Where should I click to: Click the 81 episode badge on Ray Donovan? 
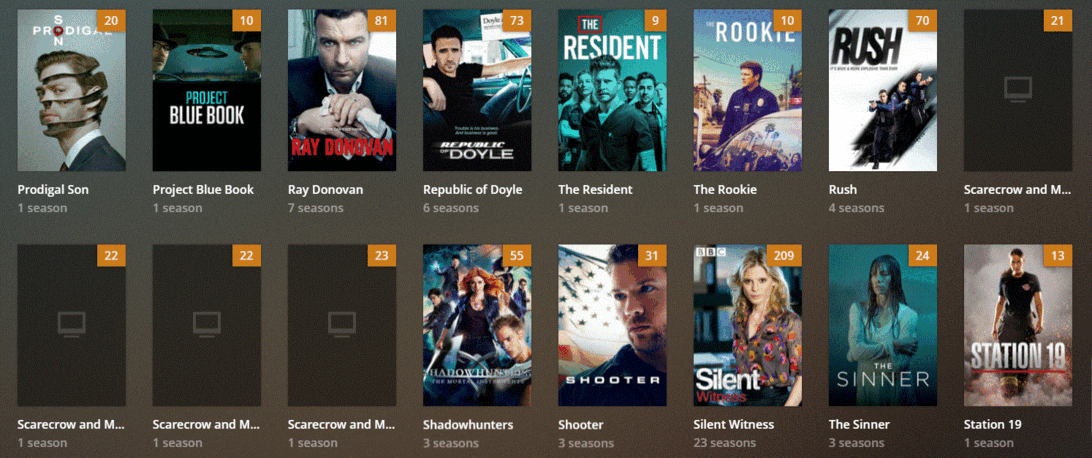pyautogui.click(x=382, y=21)
